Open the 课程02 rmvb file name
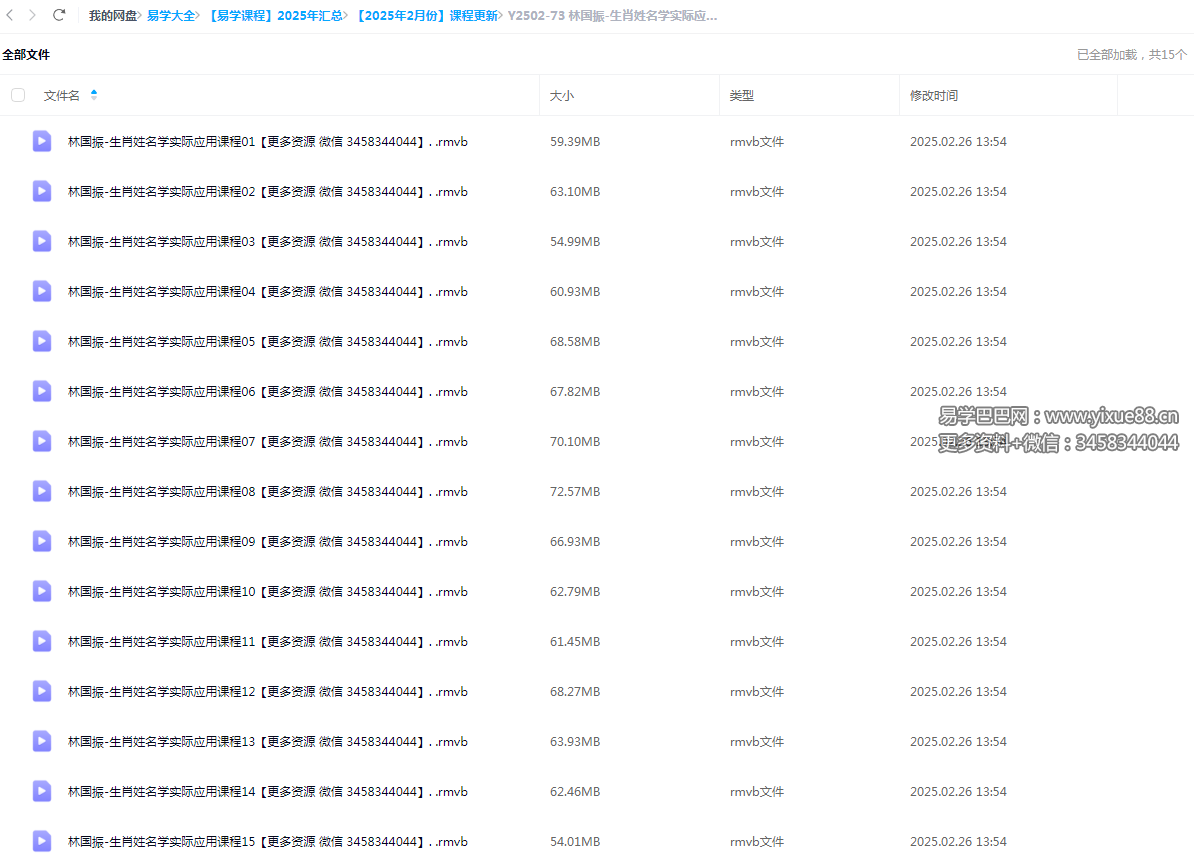This screenshot has height=858, width=1194. (267, 192)
